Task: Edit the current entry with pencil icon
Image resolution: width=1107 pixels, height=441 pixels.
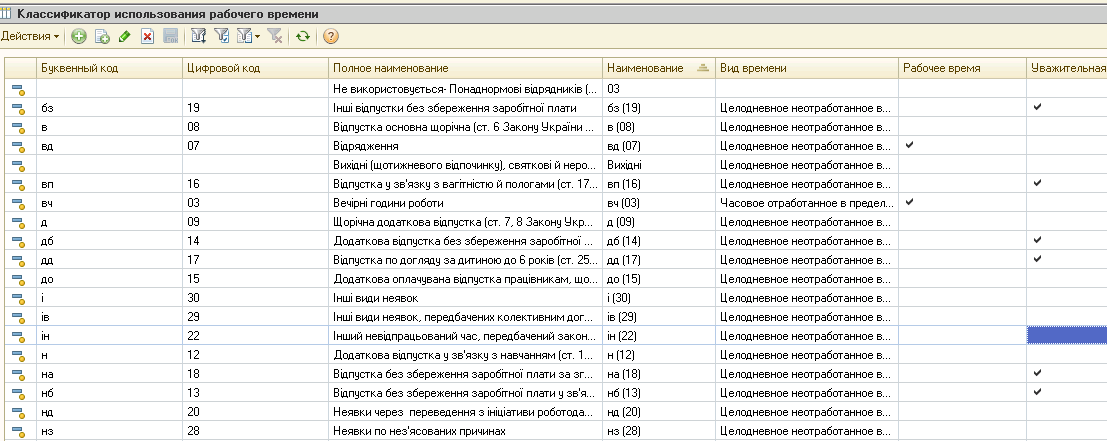Action: (x=125, y=37)
